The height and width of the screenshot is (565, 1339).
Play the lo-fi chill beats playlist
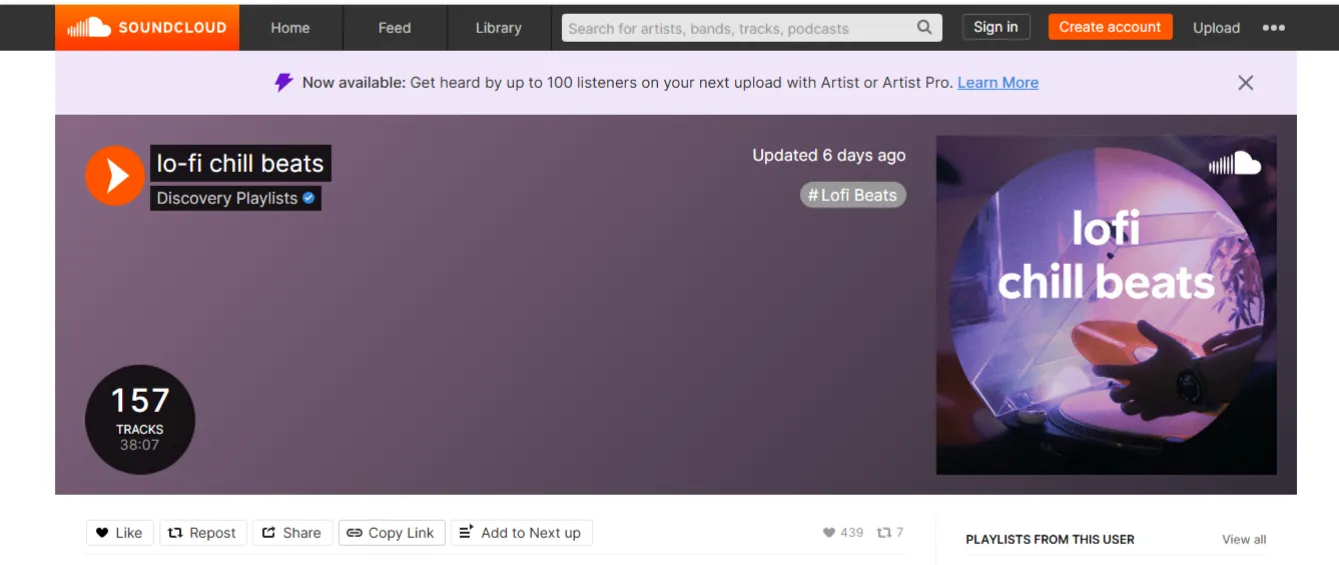point(115,176)
